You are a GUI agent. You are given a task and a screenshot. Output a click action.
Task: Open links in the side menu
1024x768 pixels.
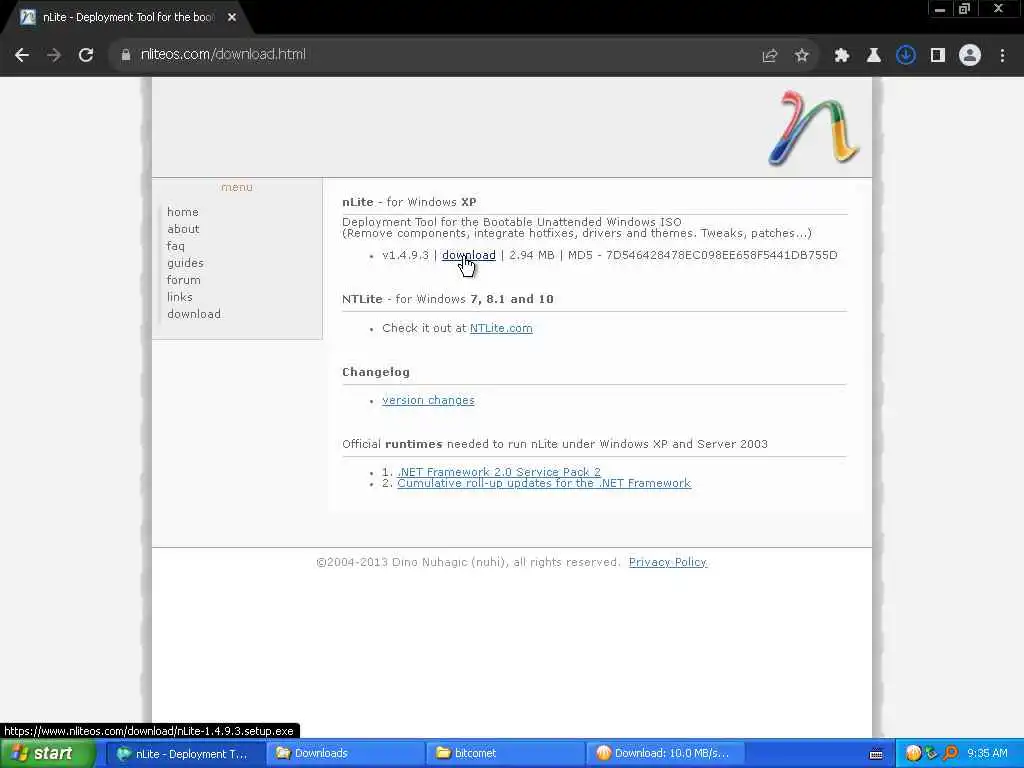click(x=180, y=297)
